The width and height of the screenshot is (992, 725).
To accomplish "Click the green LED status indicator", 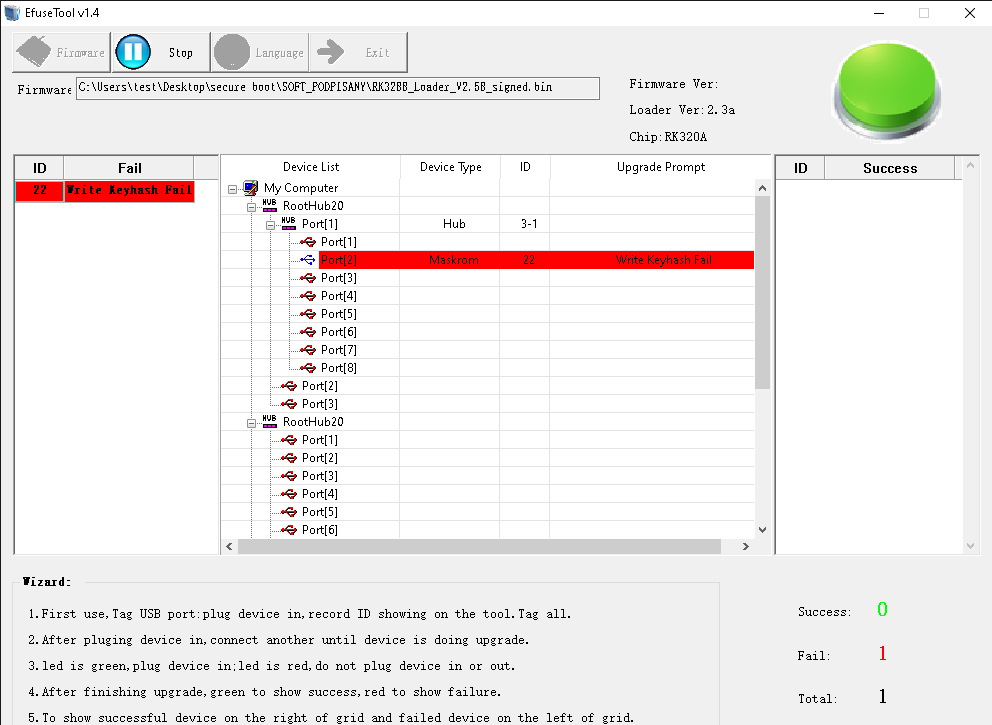I will pos(885,90).
